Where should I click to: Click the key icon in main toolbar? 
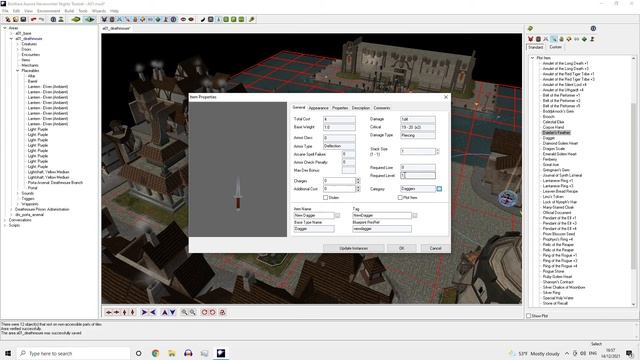[x=251, y=19]
